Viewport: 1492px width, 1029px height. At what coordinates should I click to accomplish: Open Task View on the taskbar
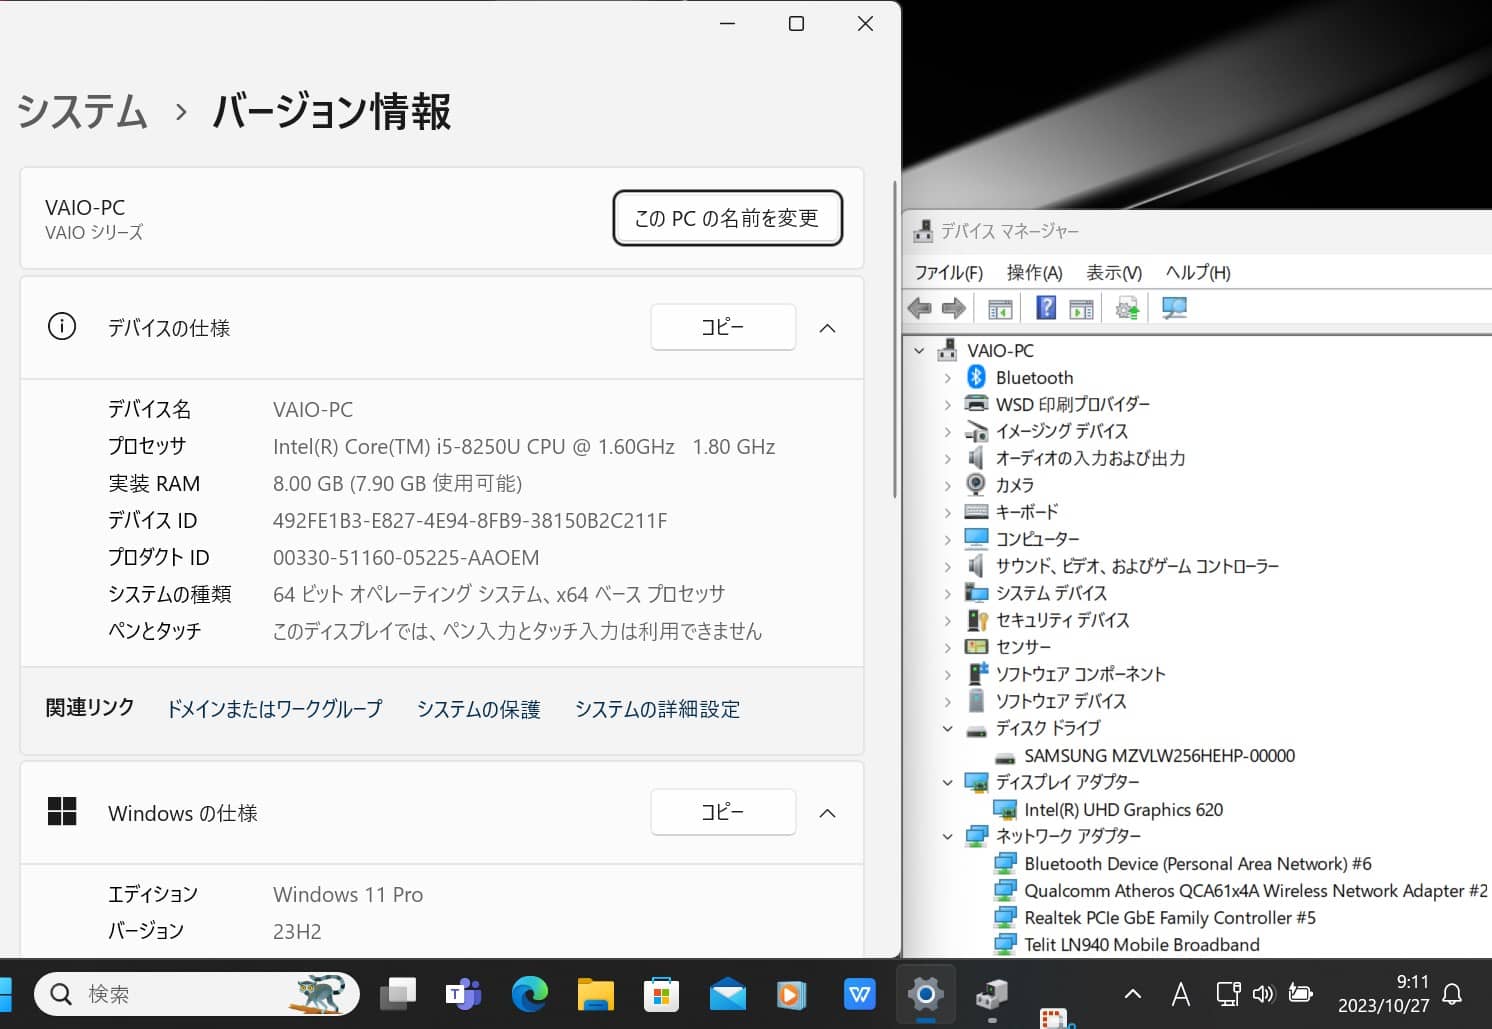pos(398,994)
